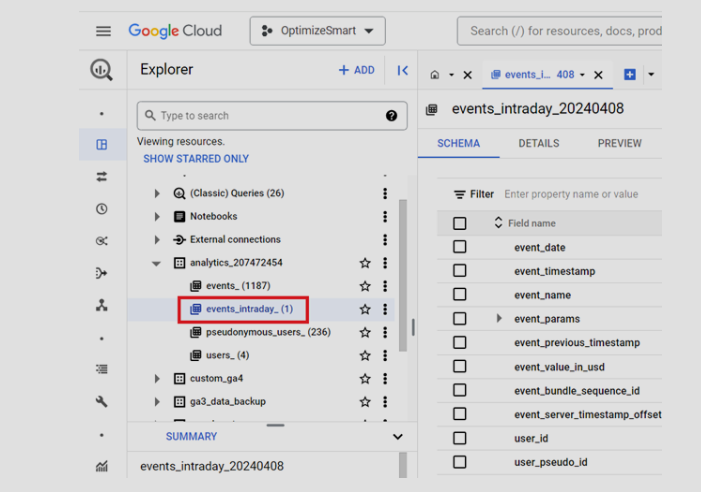Switch to the SCHEMA tab
This screenshot has width=701, height=492.
pos(458,143)
